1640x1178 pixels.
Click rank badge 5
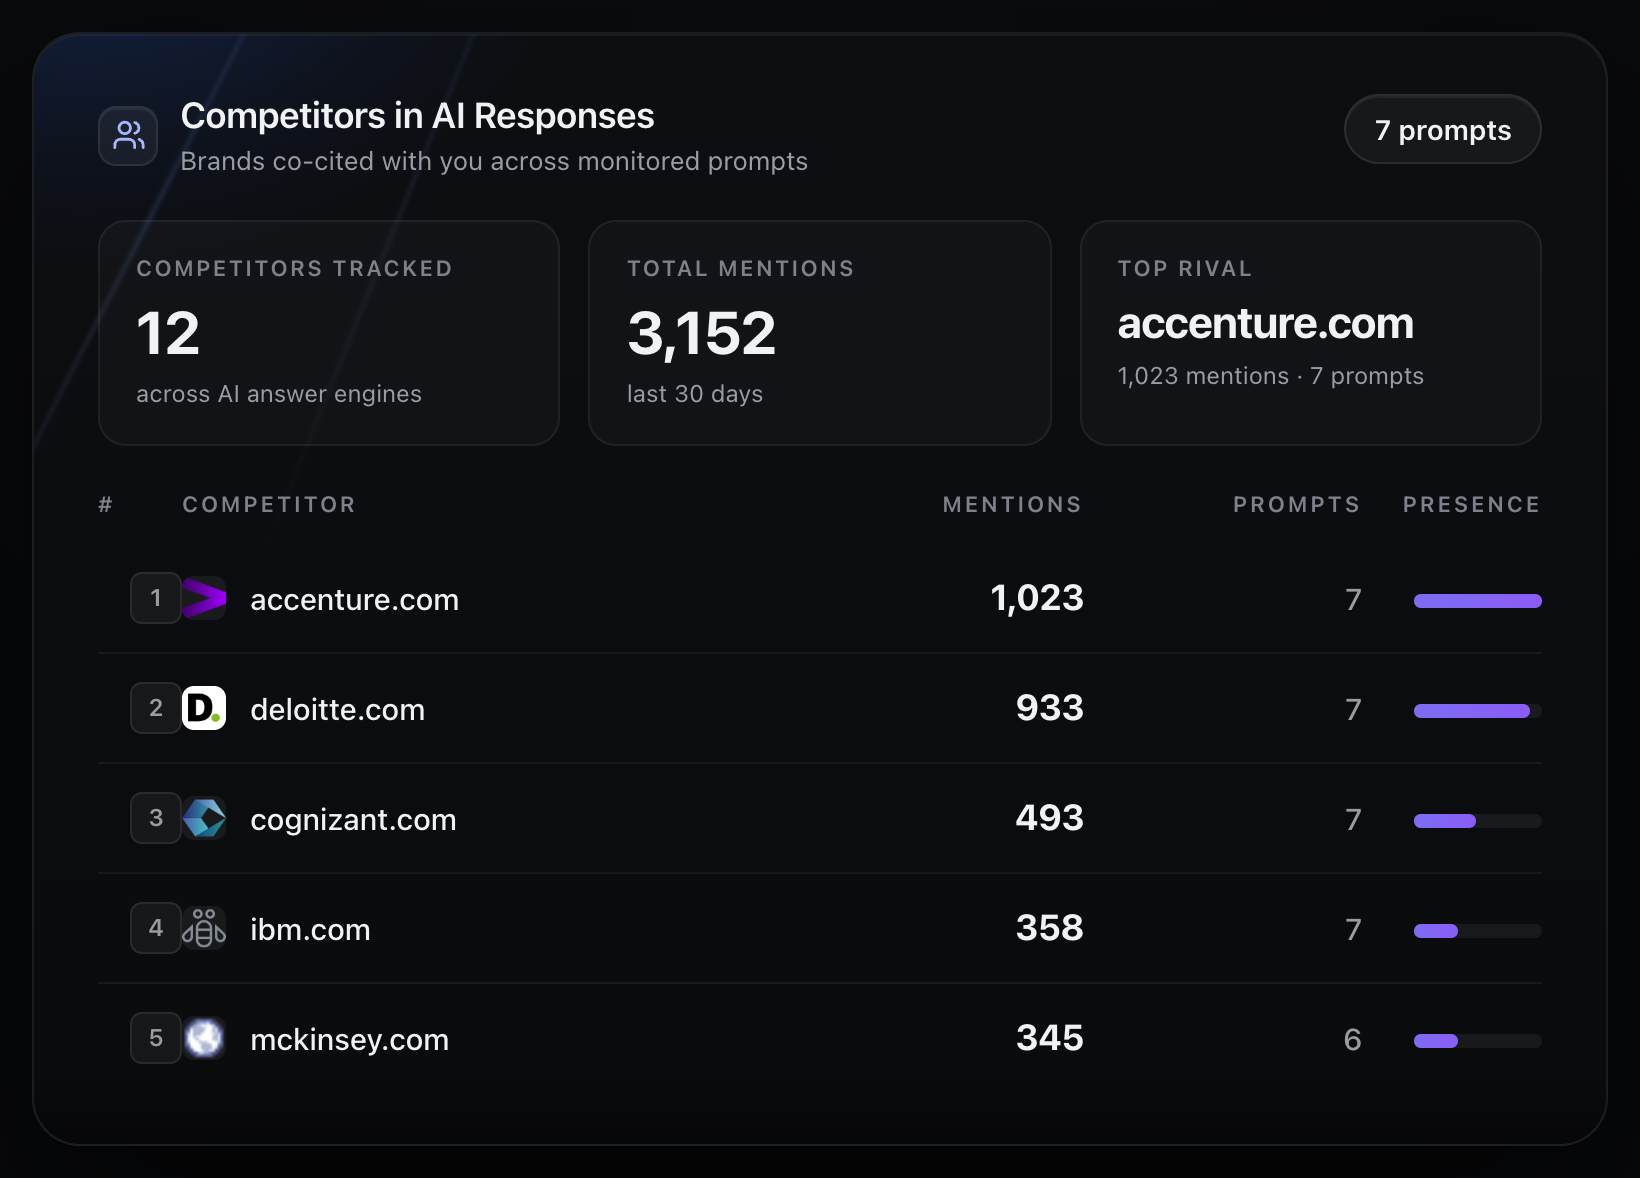[x=156, y=1038]
